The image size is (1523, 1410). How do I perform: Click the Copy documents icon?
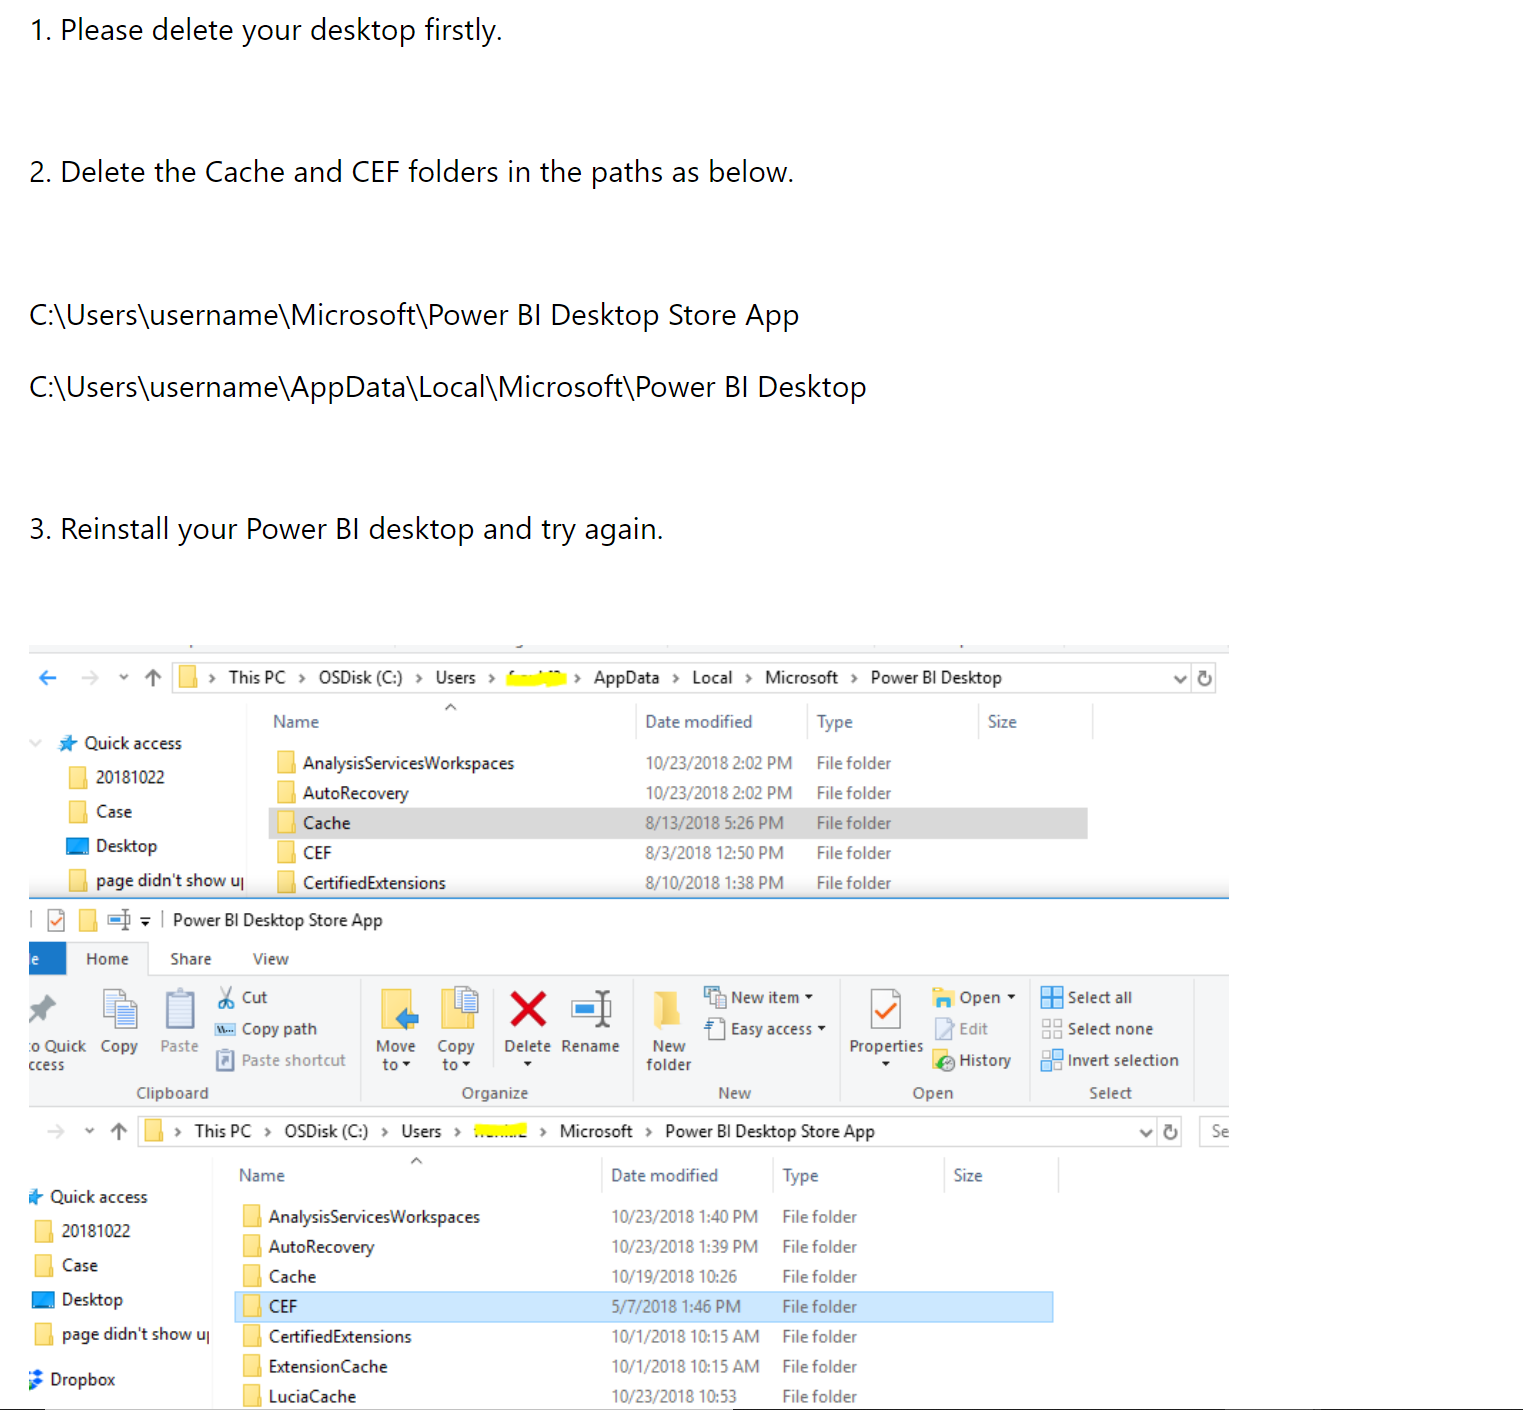(x=120, y=1010)
